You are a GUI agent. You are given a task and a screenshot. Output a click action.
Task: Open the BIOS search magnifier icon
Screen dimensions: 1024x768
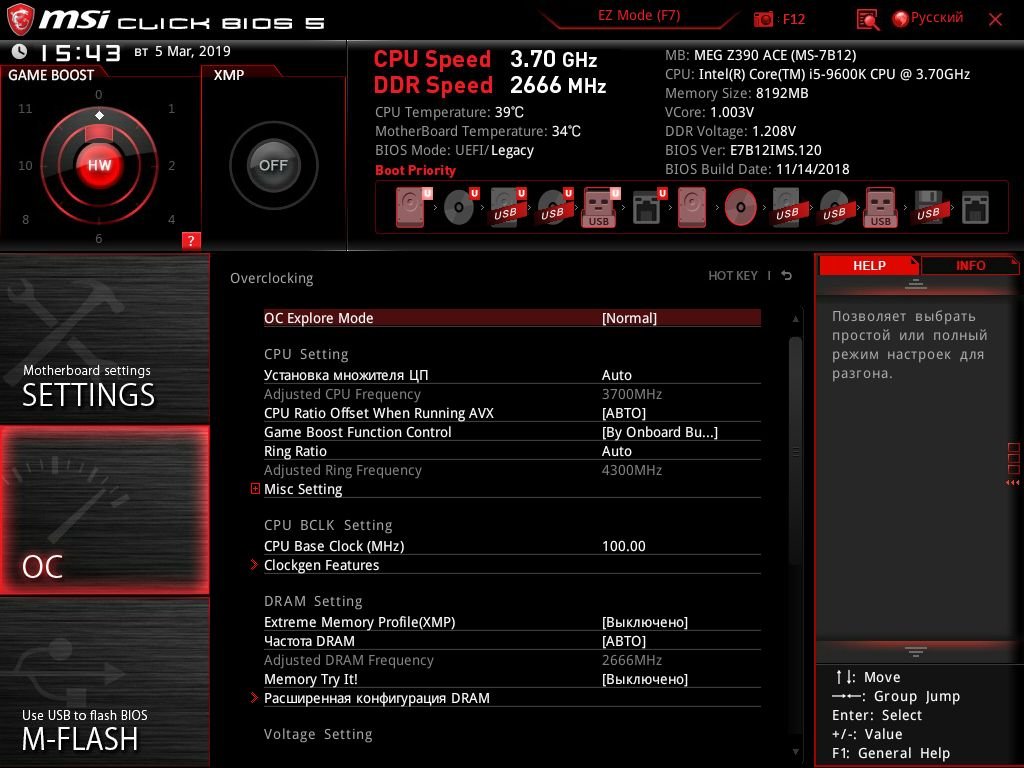[x=867, y=20]
